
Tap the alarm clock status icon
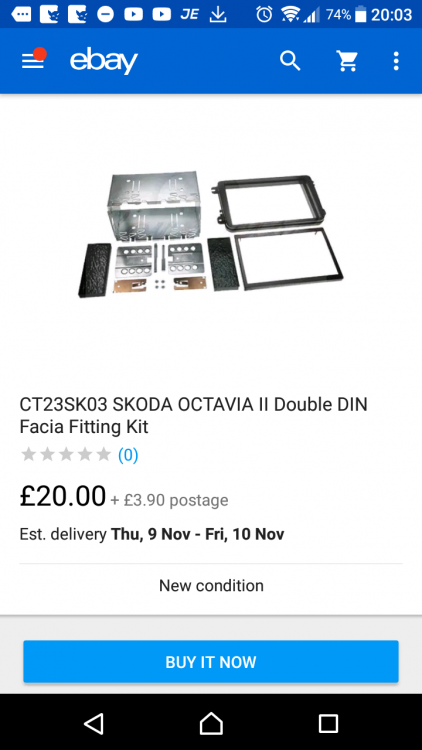(x=264, y=14)
